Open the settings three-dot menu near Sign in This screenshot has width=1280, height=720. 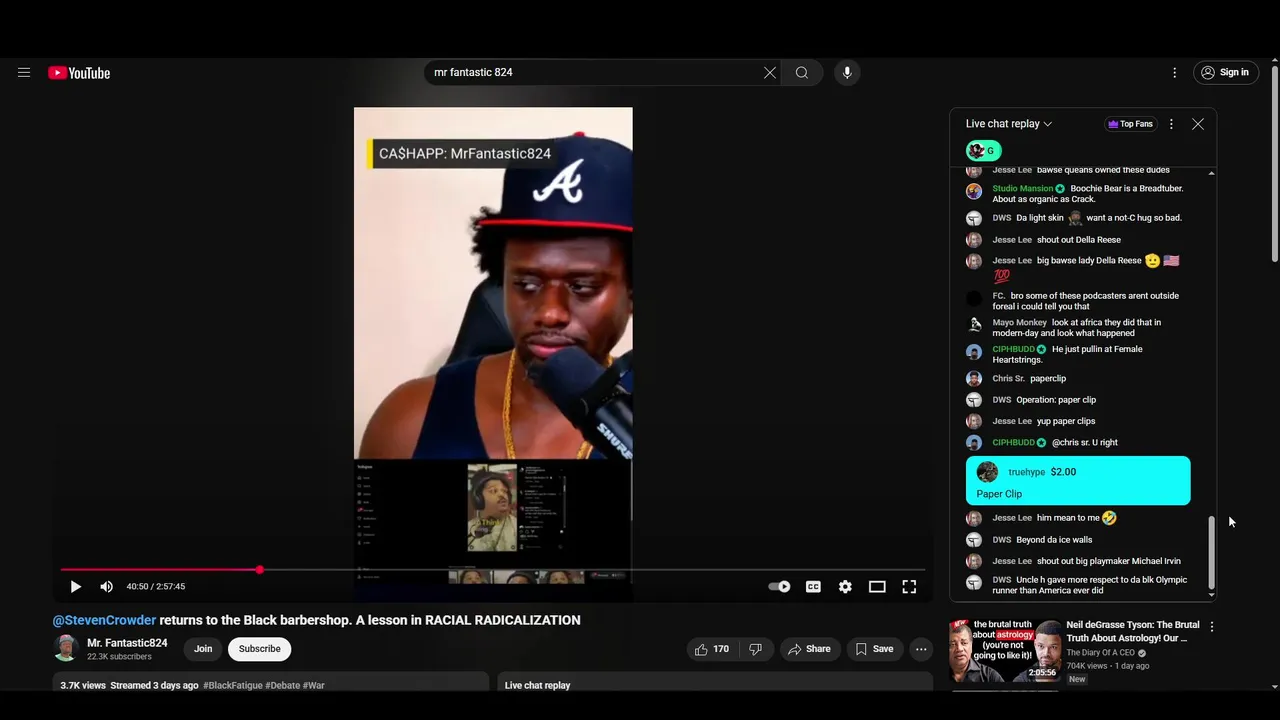pos(1175,72)
